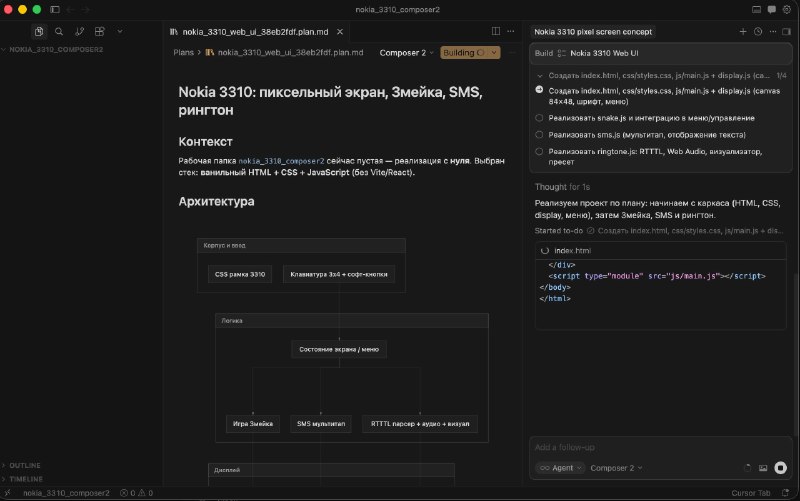The width and height of the screenshot is (800, 501).
Task: Click the context usage icon in chat input
Action: [747, 468]
